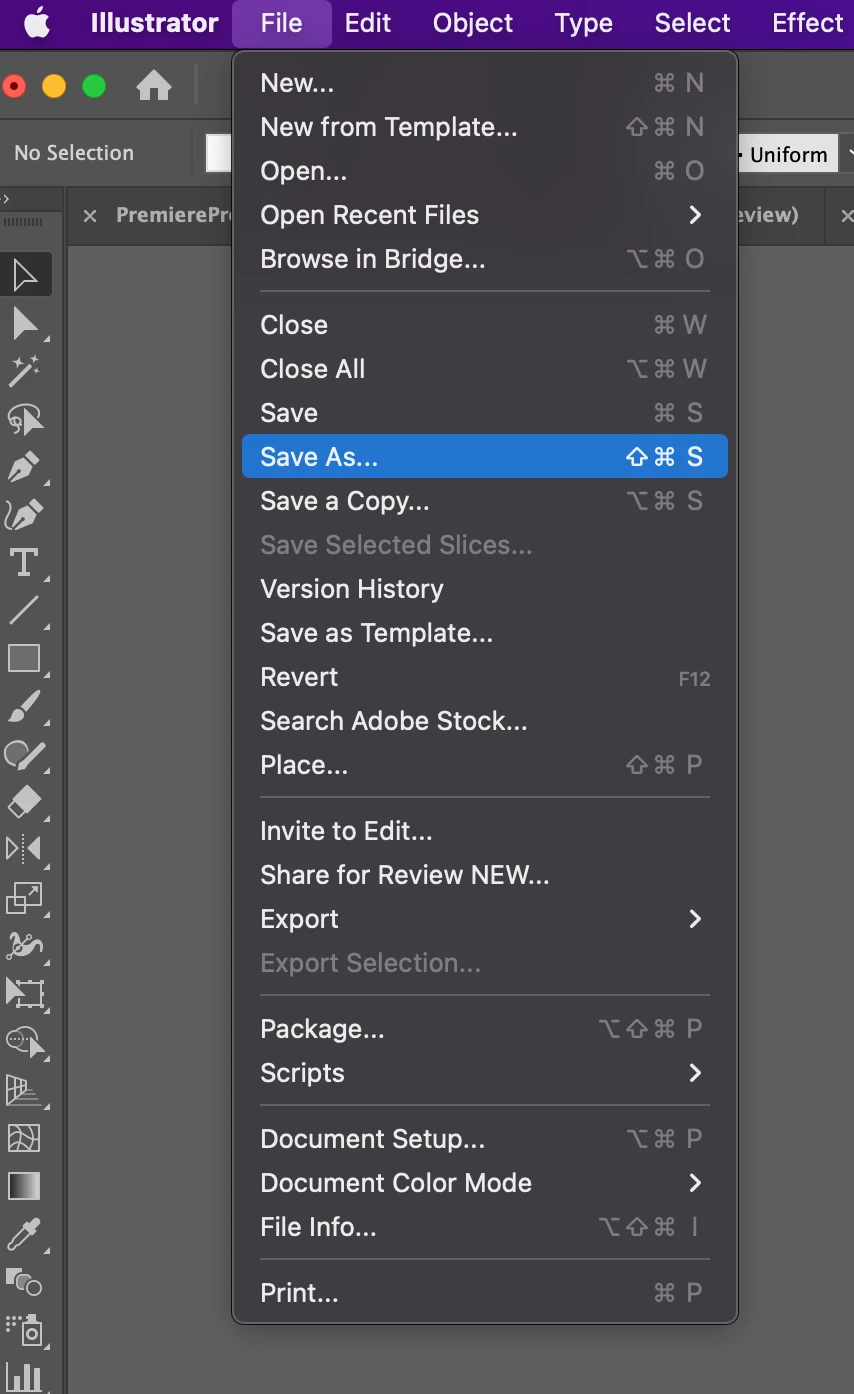The width and height of the screenshot is (854, 1394).
Task: Open the Edit menu
Action: 368,23
